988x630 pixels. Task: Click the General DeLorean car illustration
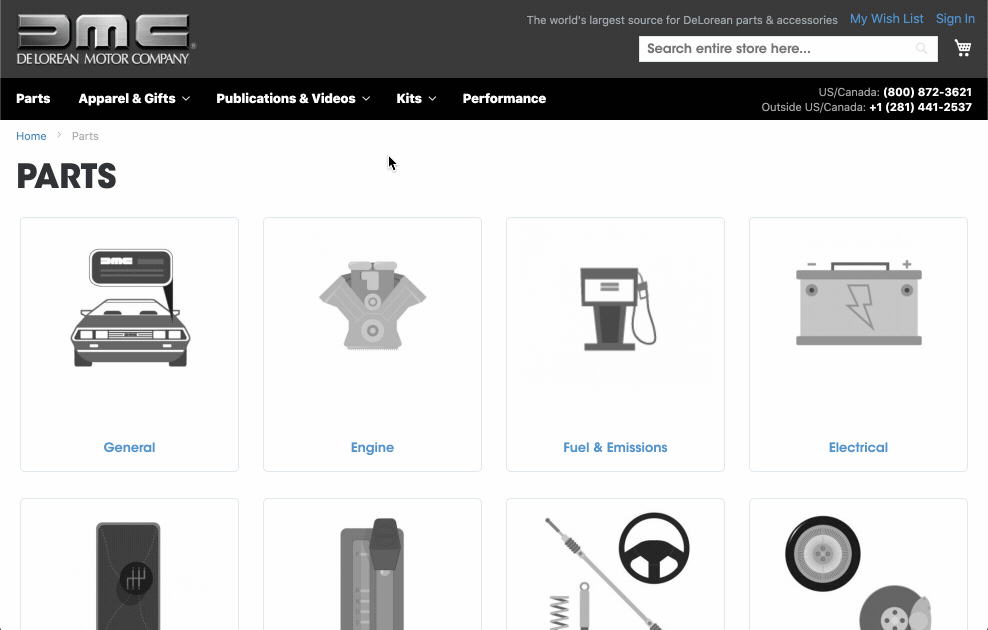click(130, 307)
